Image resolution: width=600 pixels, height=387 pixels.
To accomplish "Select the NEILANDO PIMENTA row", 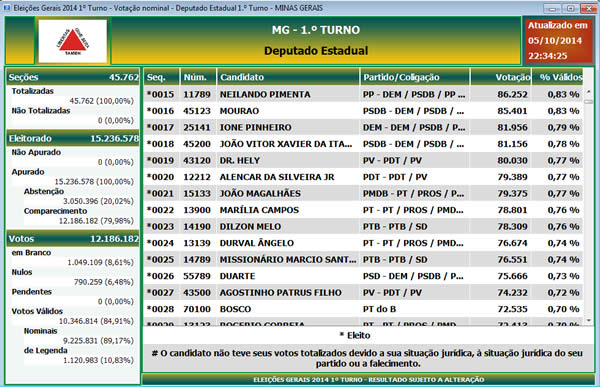I will (363, 94).
